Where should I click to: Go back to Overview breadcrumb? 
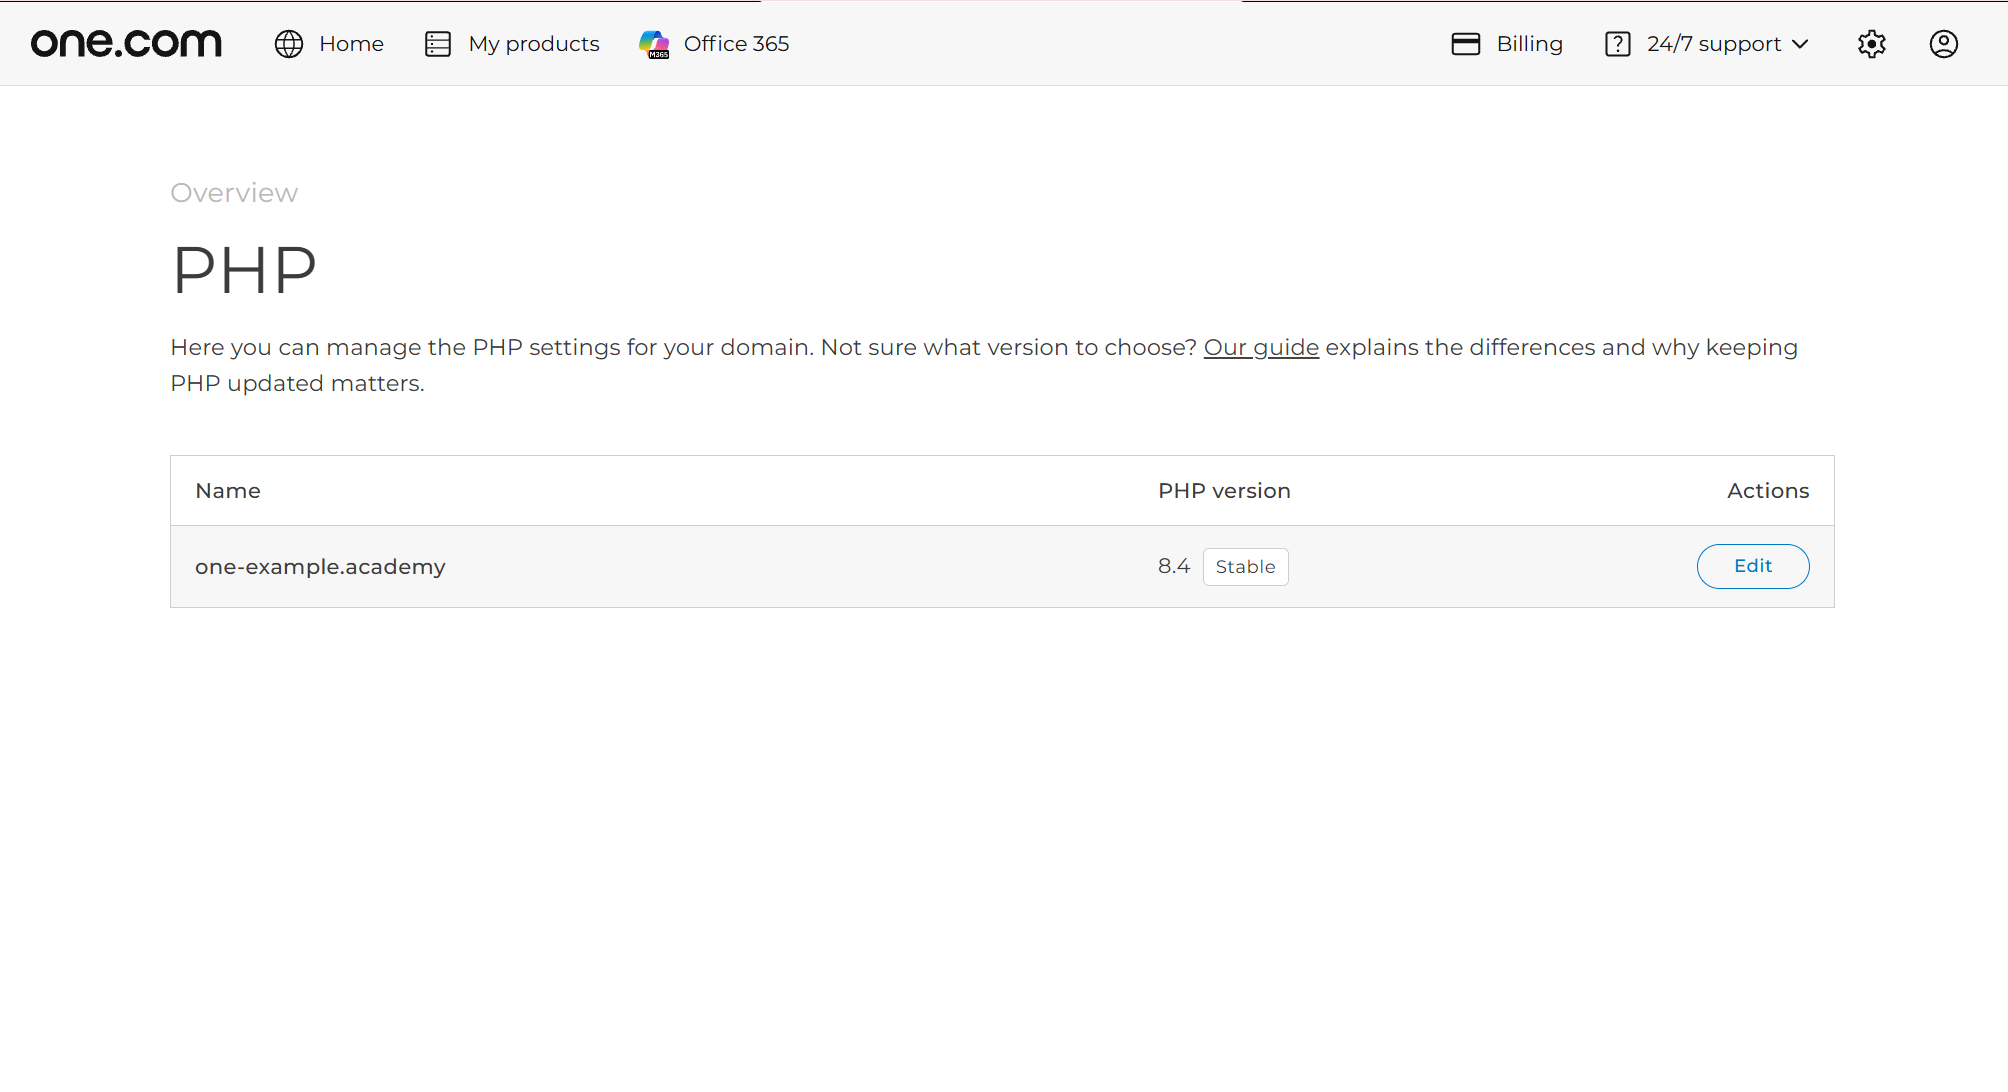click(234, 193)
